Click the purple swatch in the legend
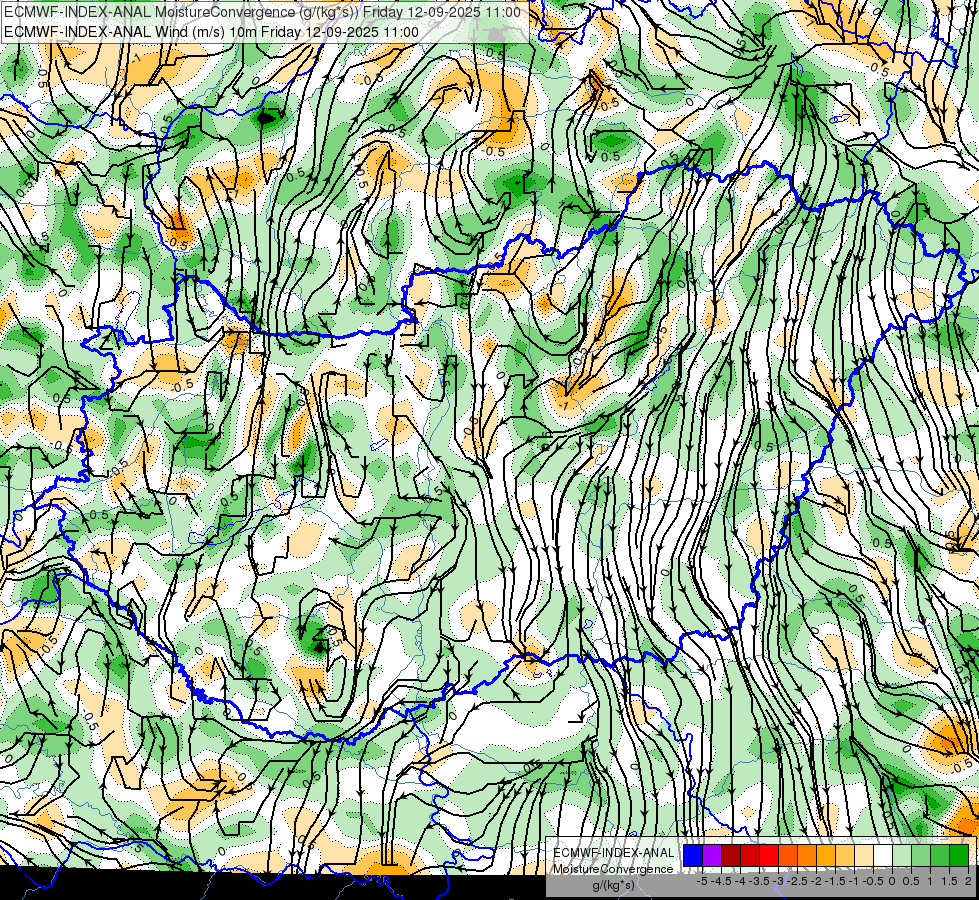979x900 pixels. point(712,855)
